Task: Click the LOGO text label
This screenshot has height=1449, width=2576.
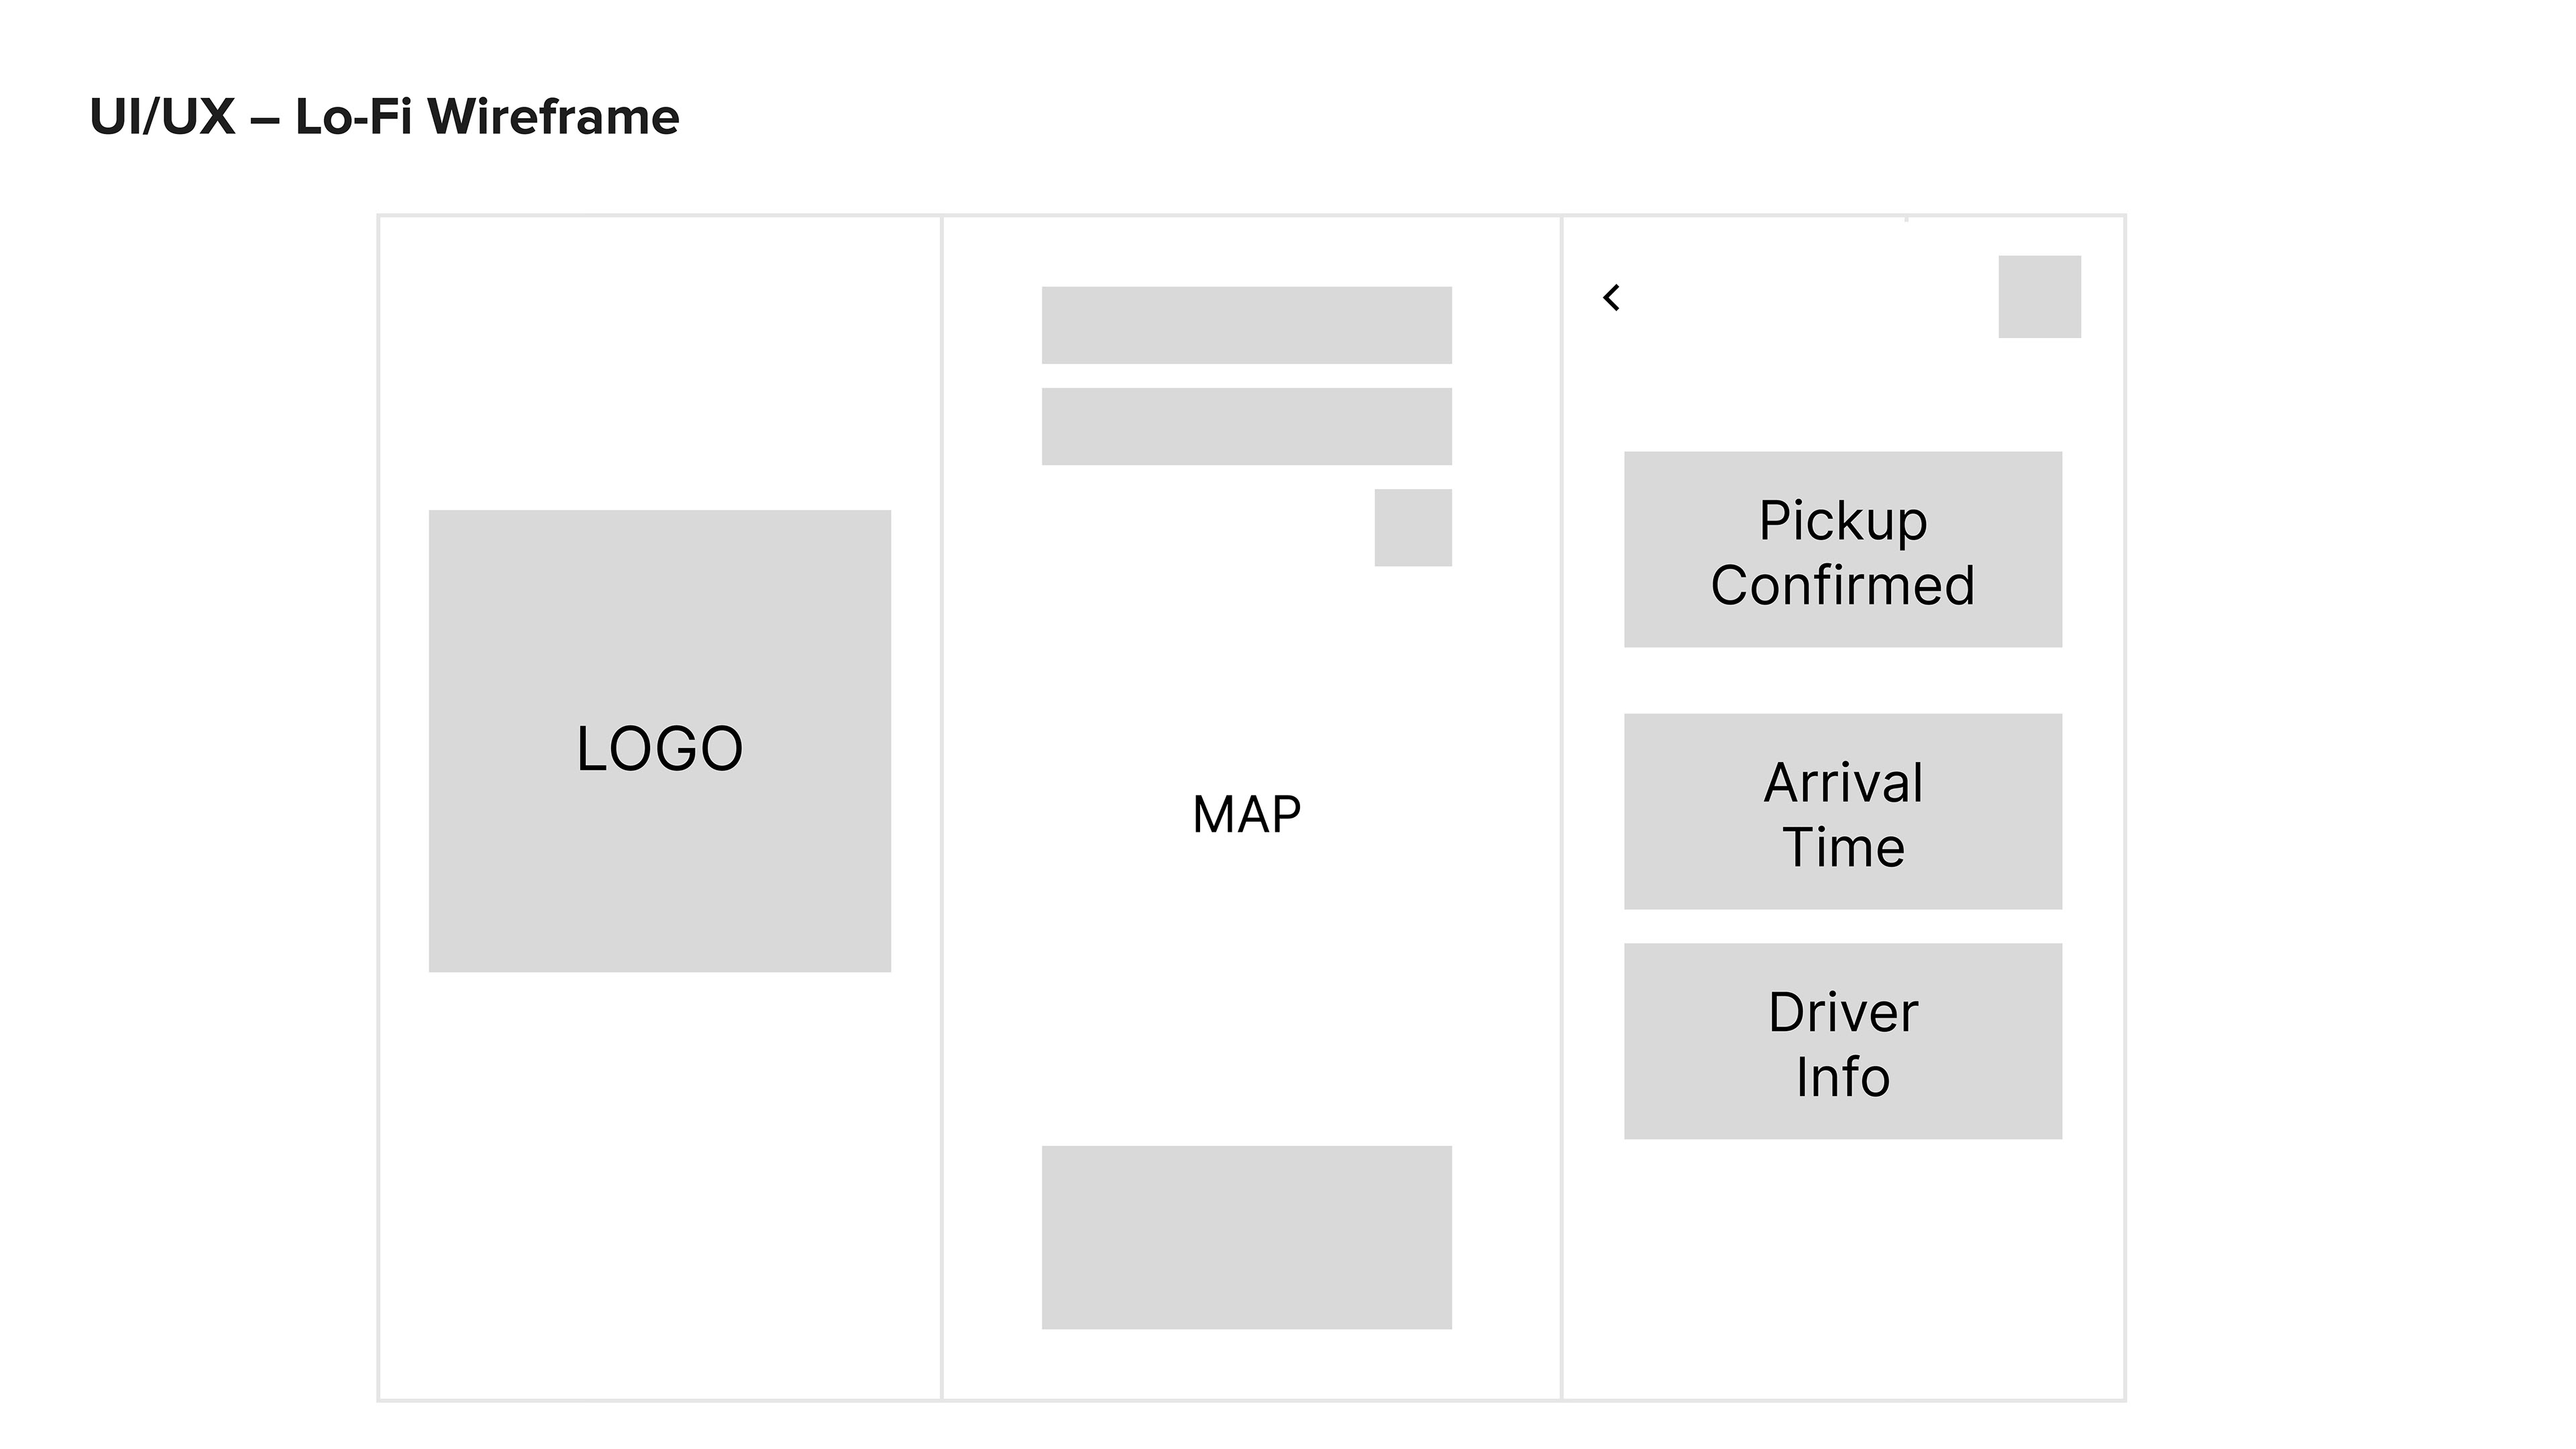Action: click(x=660, y=748)
